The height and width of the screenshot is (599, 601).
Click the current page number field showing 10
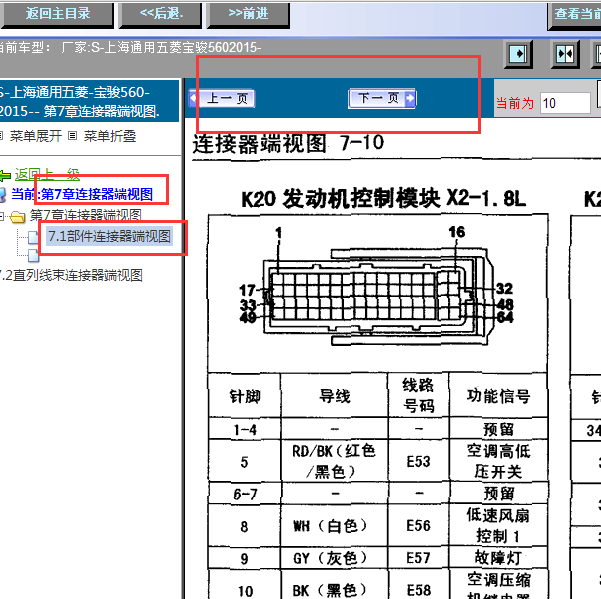[565, 103]
